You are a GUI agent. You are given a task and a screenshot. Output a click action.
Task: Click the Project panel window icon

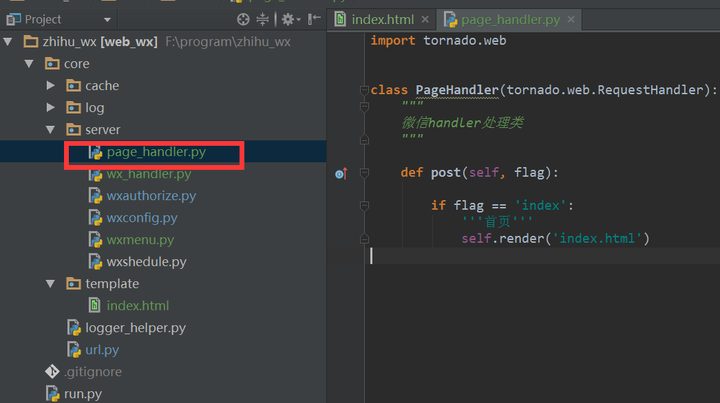pyautogui.click(x=13, y=19)
